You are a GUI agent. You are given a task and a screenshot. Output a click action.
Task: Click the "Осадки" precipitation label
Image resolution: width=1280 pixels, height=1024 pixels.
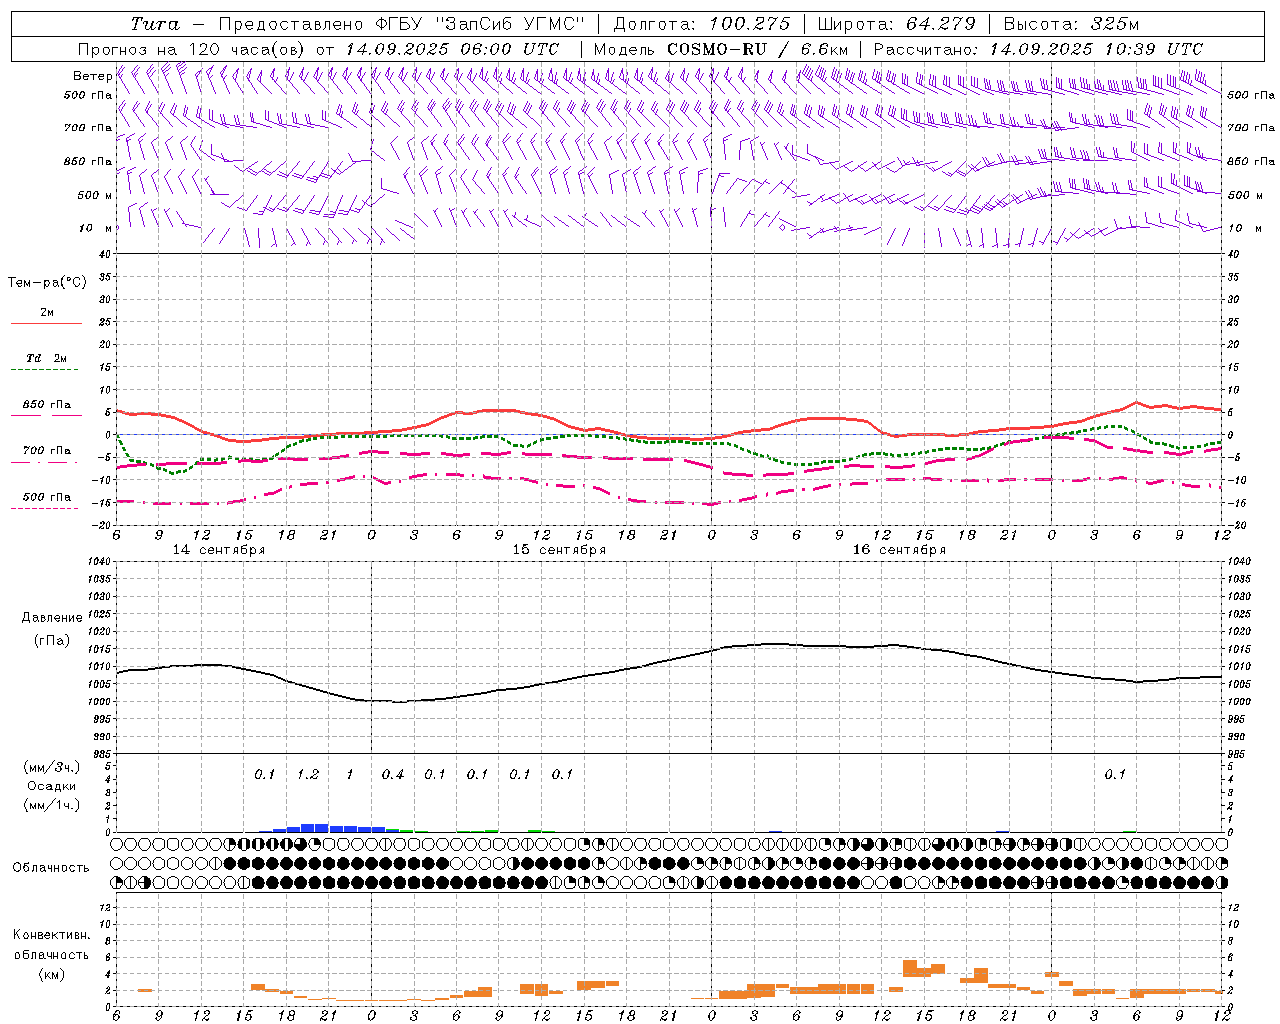point(52,786)
